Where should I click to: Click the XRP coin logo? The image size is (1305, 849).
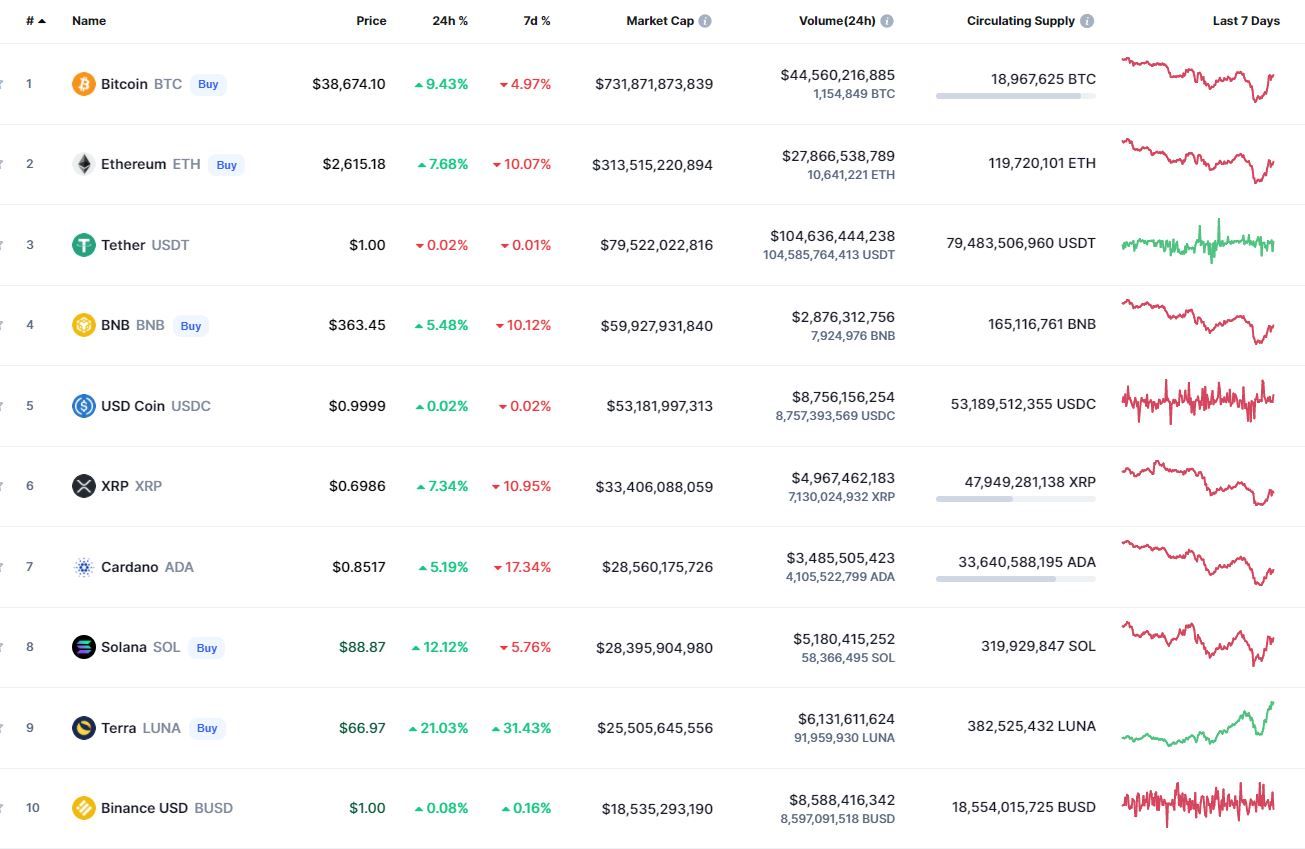click(84, 486)
